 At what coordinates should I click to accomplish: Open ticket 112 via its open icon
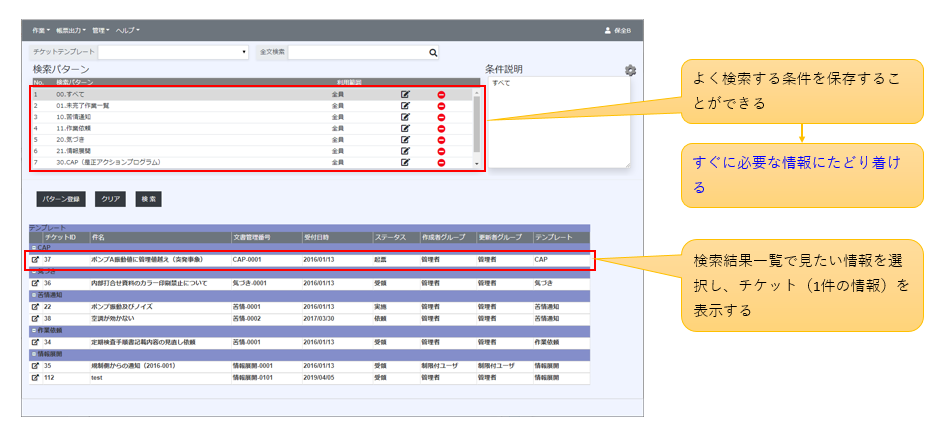click(36, 379)
